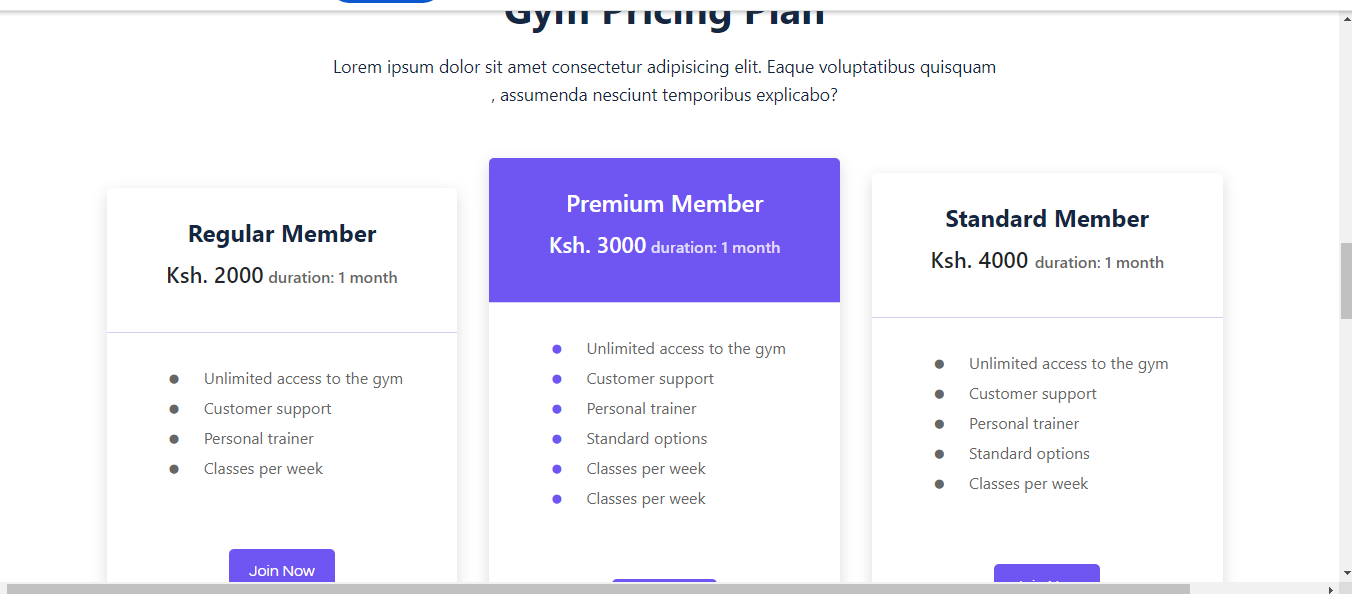Click the Standard Member heading
The width and height of the screenshot is (1352, 594).
coord(1046,218)
